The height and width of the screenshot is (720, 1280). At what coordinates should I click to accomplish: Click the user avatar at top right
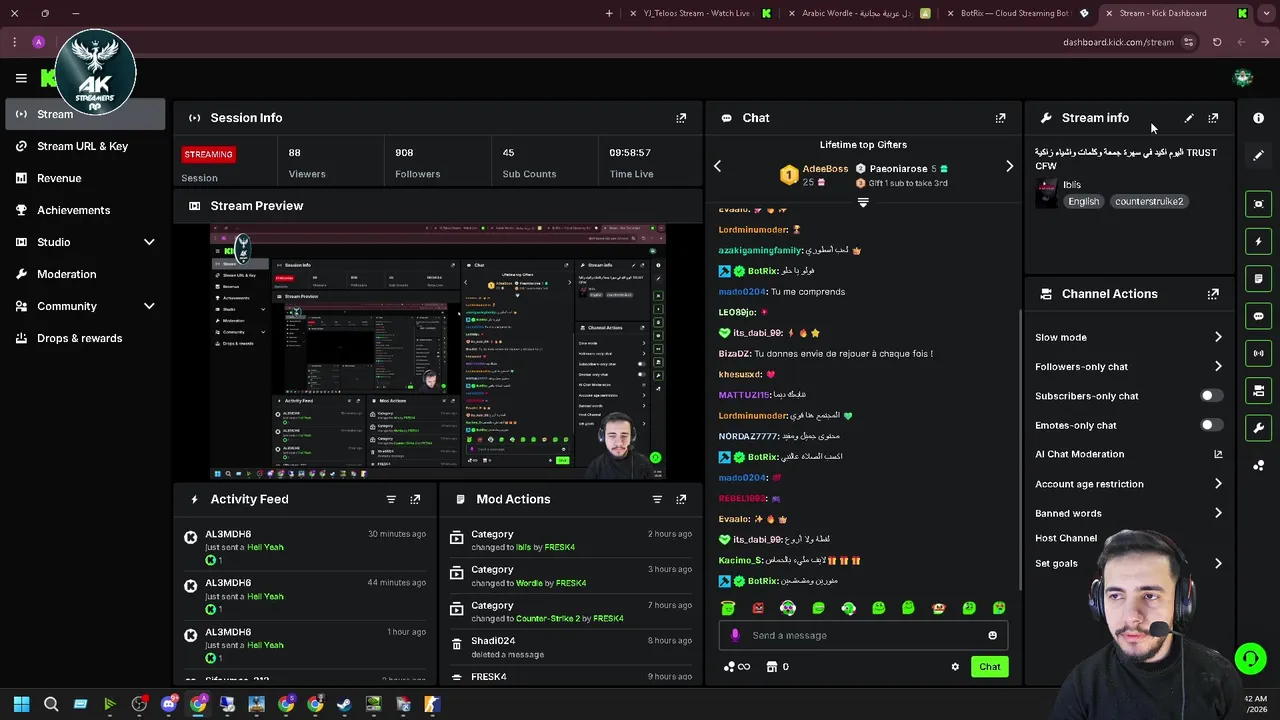pos(1243,78)
